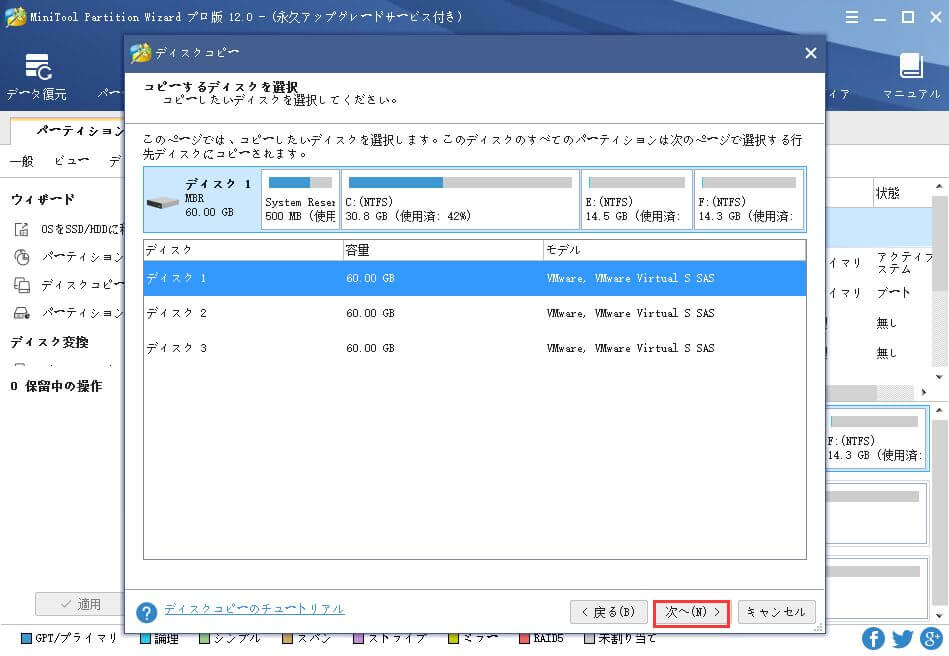Click the Apply (適用) button in main window
The height and width of the screenshot is (656, 949).
coord(80,604)
